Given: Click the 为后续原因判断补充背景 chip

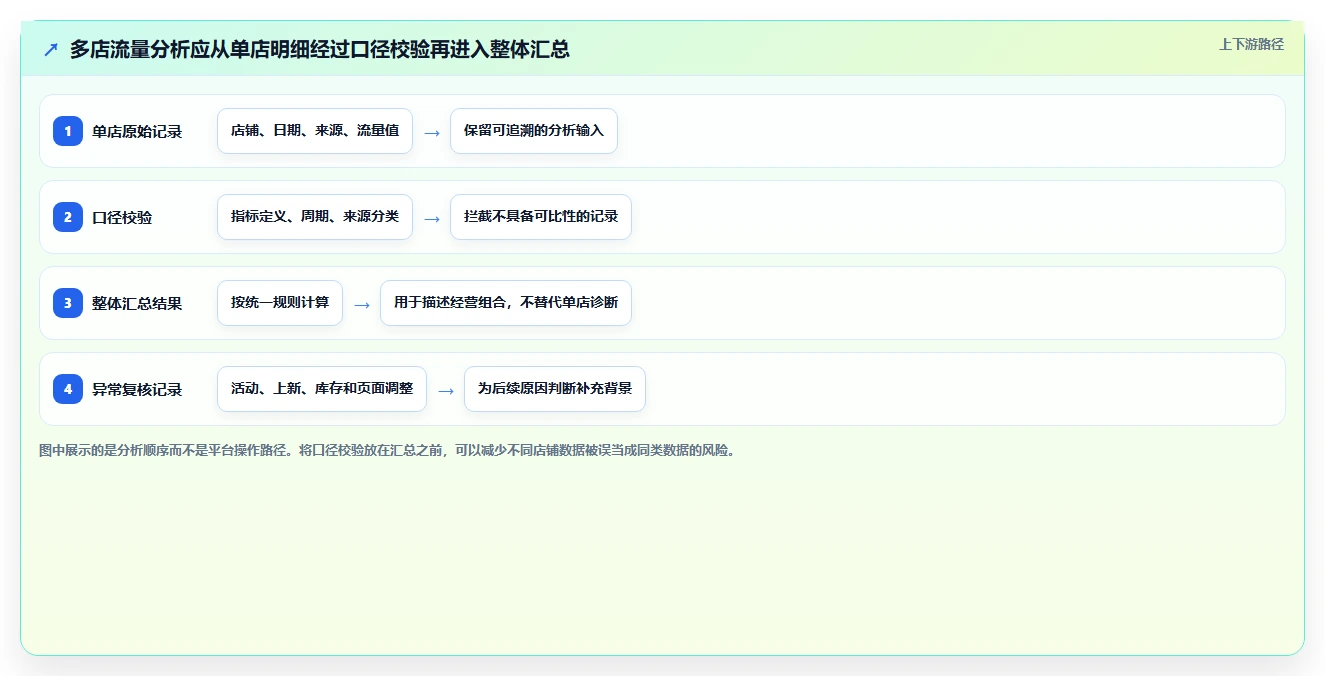Looking at the screenshot, I should tap(555, 389).
